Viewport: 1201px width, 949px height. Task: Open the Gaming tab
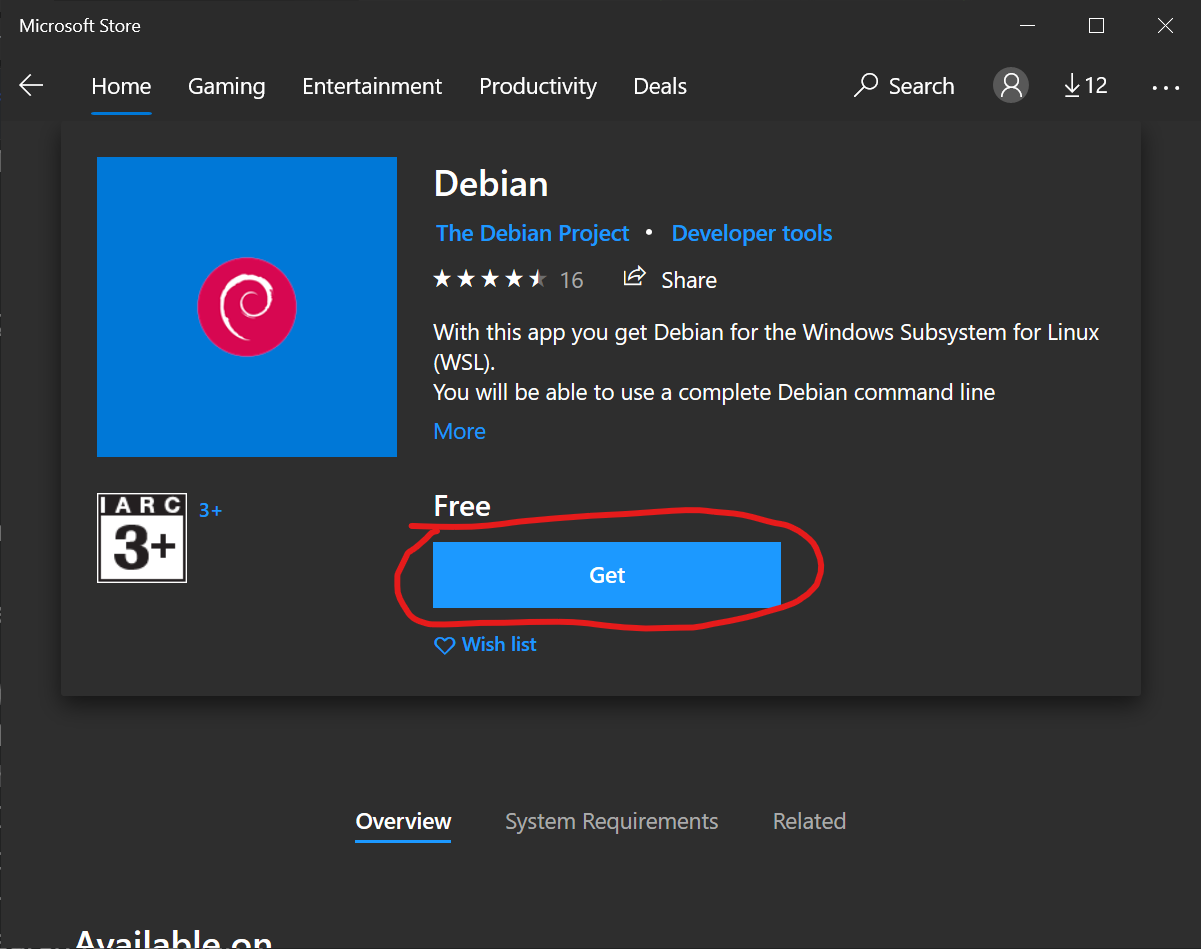(227, 86)
